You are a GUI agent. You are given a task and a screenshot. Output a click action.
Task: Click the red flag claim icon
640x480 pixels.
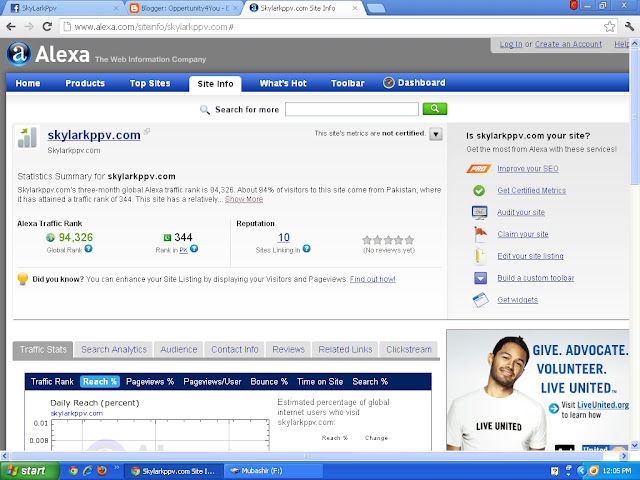point(480,234)
